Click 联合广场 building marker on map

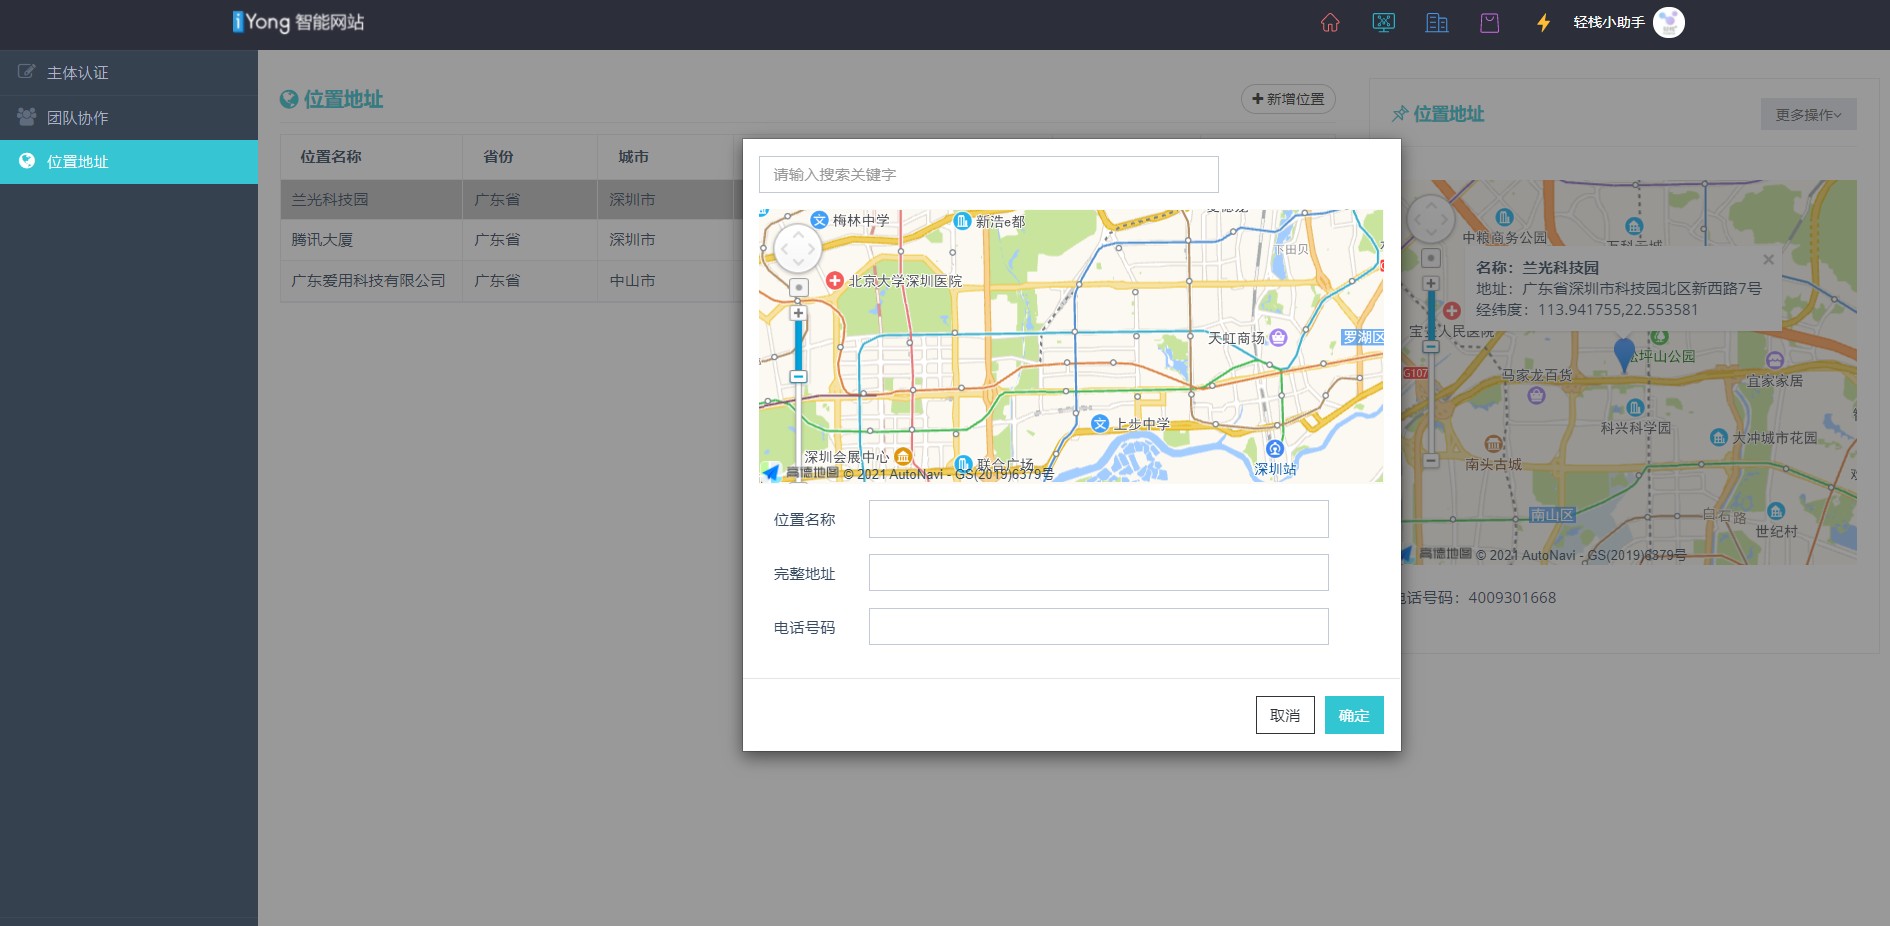tap(964, 464)
